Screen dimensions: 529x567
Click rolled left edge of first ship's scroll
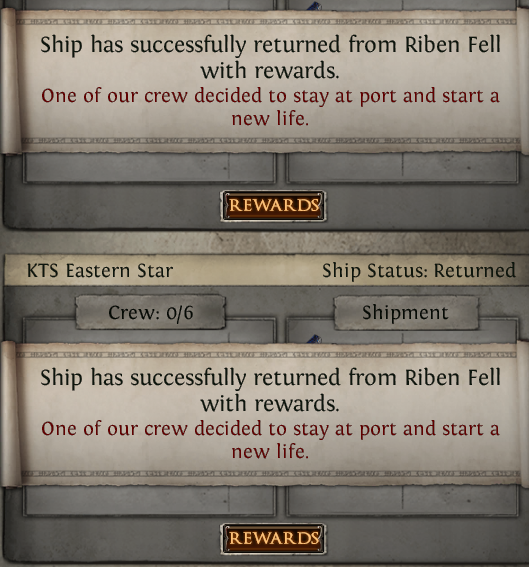(10, 81)
